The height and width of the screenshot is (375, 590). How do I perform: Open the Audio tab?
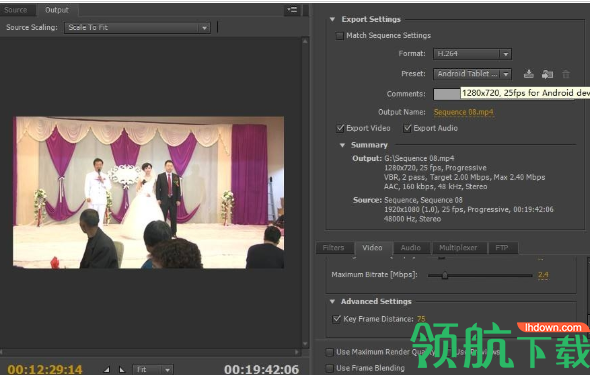tap(411, 248)
